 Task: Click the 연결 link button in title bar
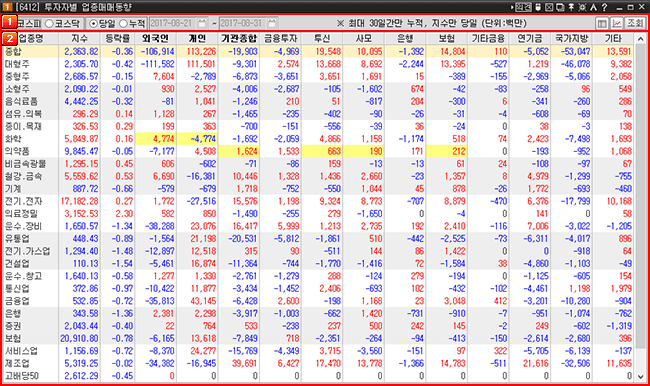[x=523, y=7]
